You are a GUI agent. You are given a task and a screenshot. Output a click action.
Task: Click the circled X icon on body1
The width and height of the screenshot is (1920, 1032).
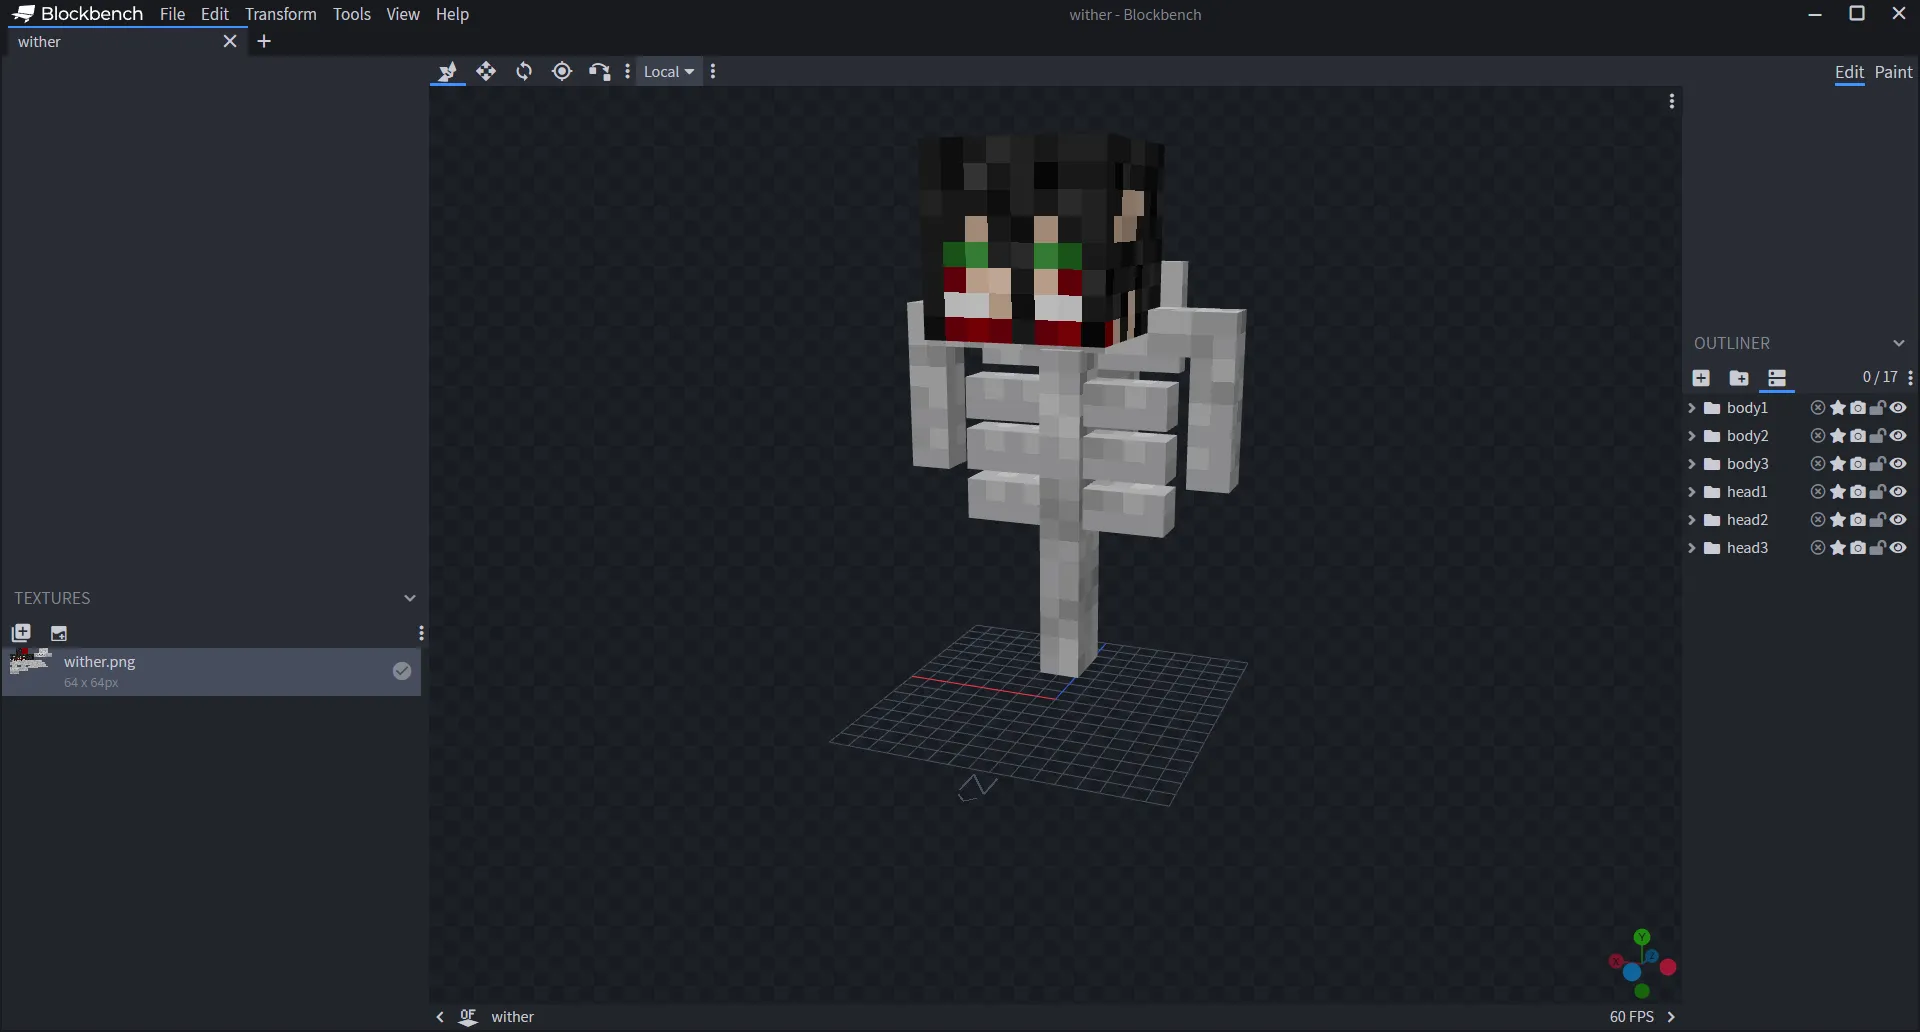(1818, 408)
